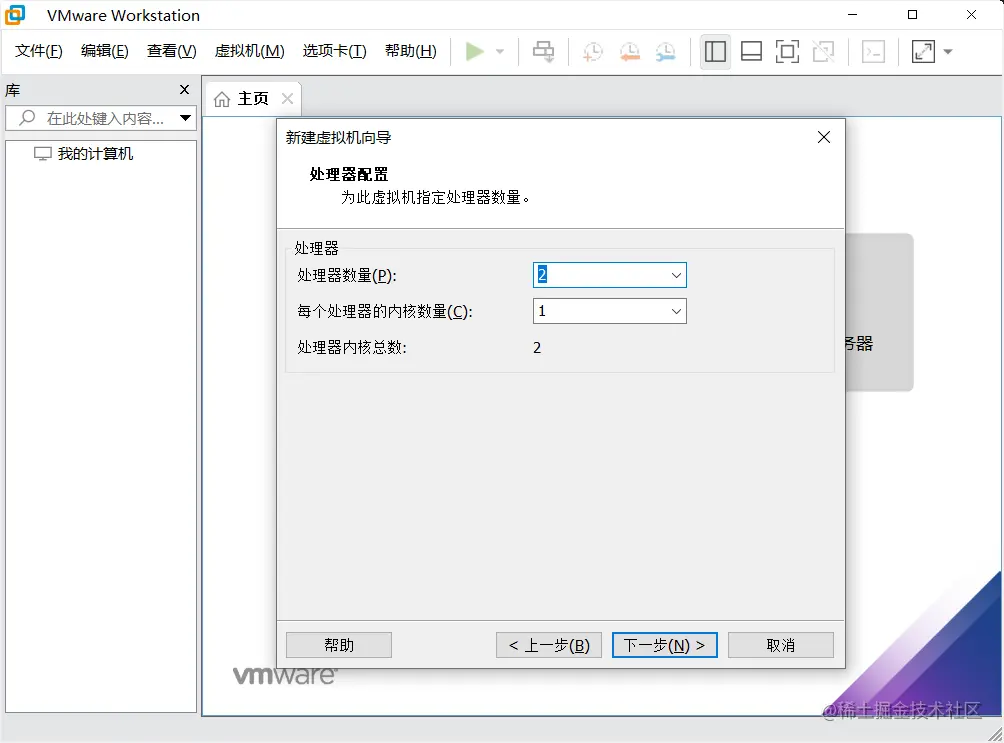The image size is (1004, 743).
Task: Select 我的计算机 in the library tree
Action: [x=90, y=153]
